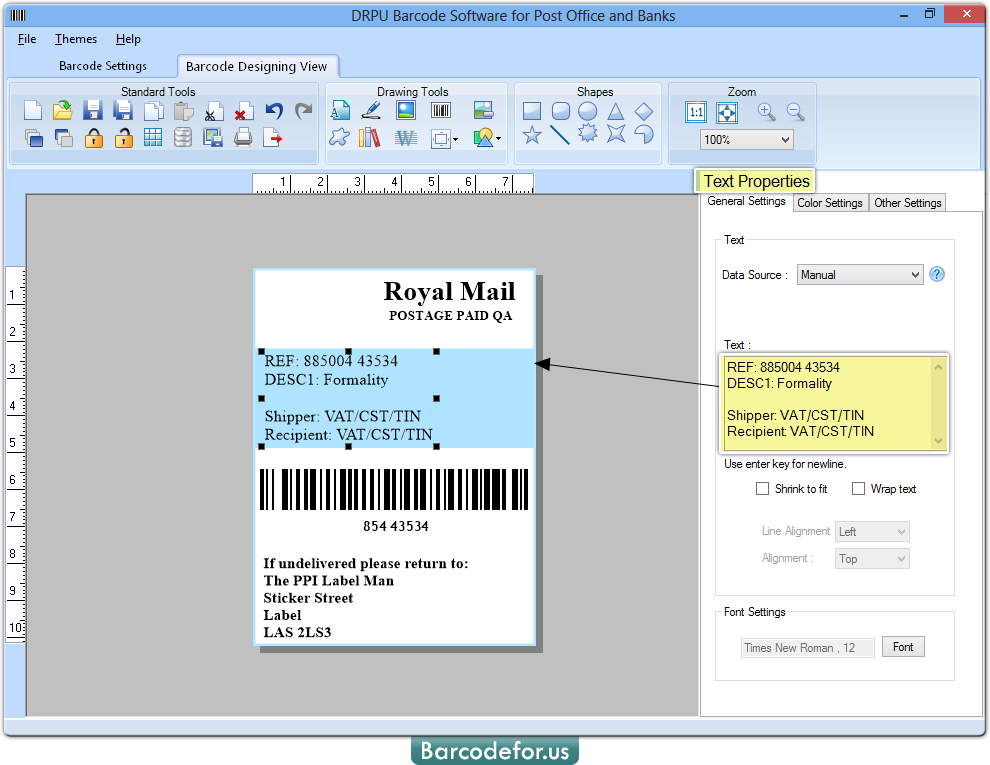The image size is (990, 765).
Task: Insert a barcode with the Barcode tool
Action: click(x=440, y=110)
